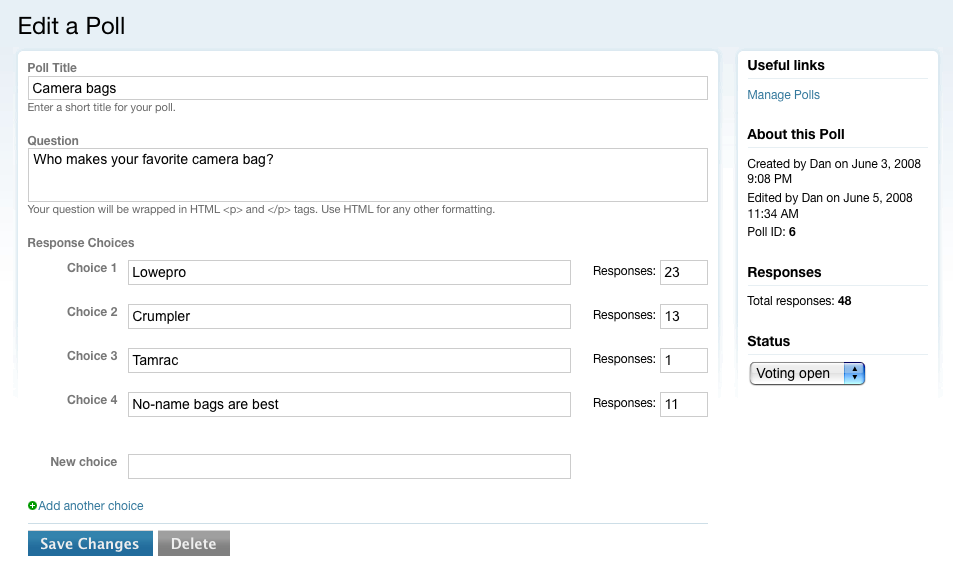
Task: Click the Choice 3 Tamrac field
Action: pos(349,360)
